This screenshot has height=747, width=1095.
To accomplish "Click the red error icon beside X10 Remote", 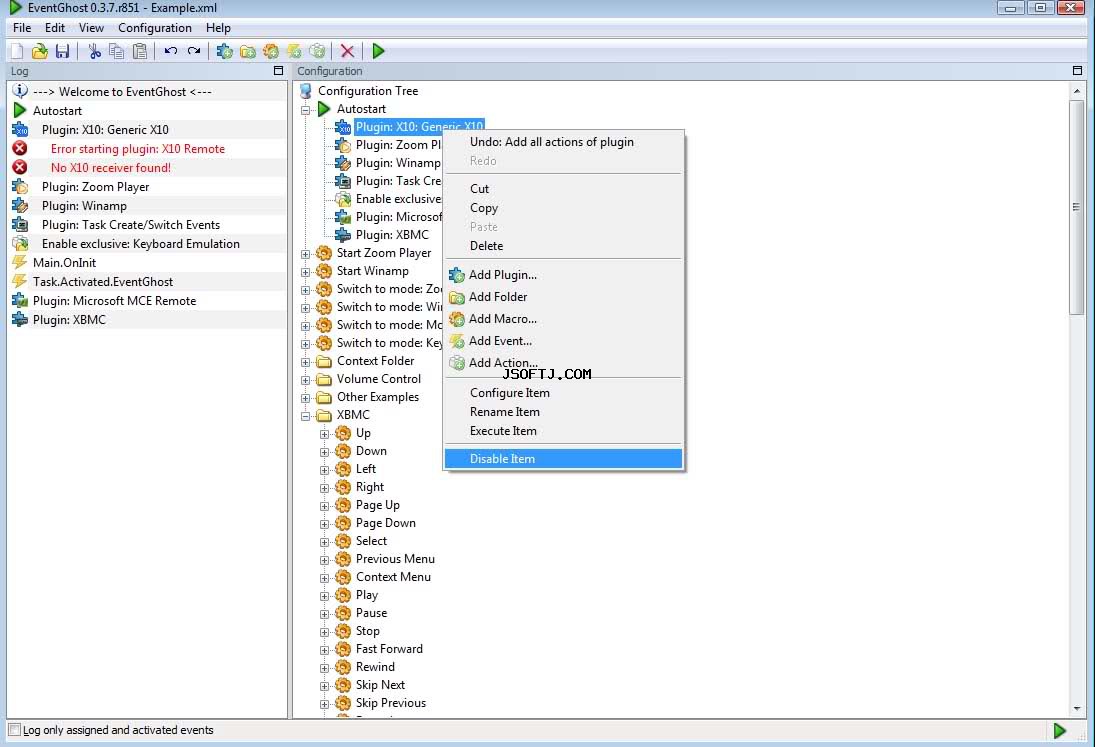I will coord(20,149).
